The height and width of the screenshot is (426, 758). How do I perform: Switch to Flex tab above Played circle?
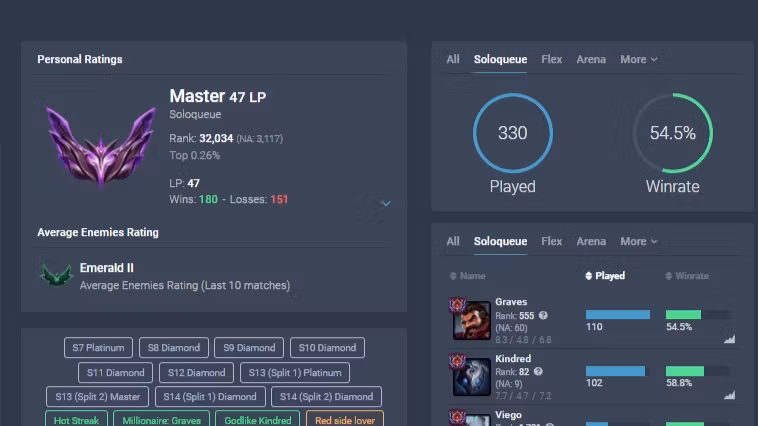coord(551,60)
